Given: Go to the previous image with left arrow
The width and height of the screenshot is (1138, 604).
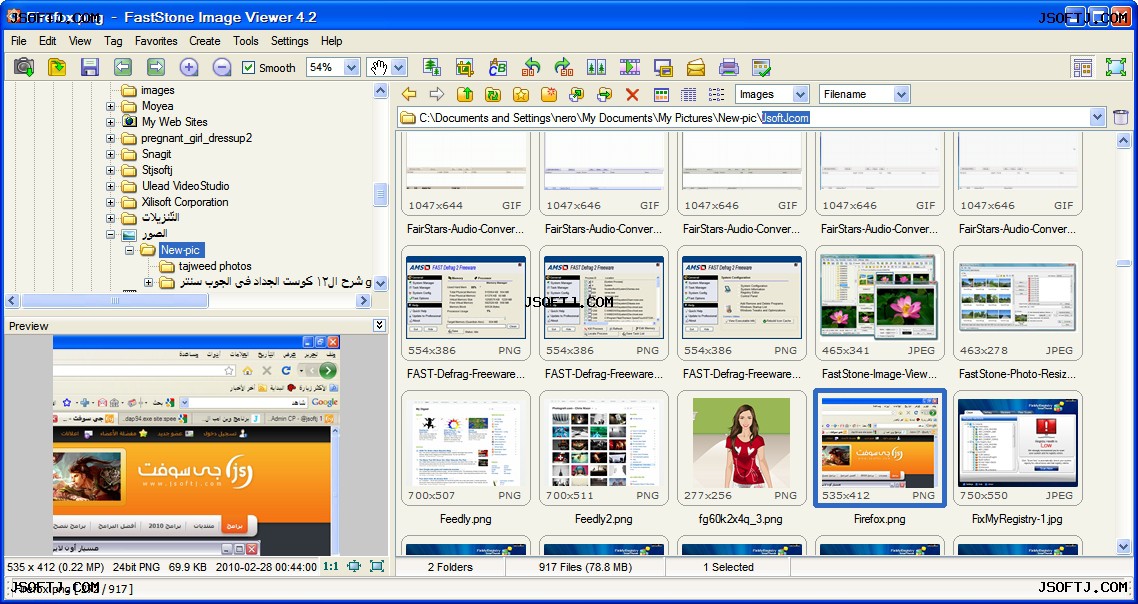Looking at the screenshot, I should pyautogui.click(x=123, y=68).
